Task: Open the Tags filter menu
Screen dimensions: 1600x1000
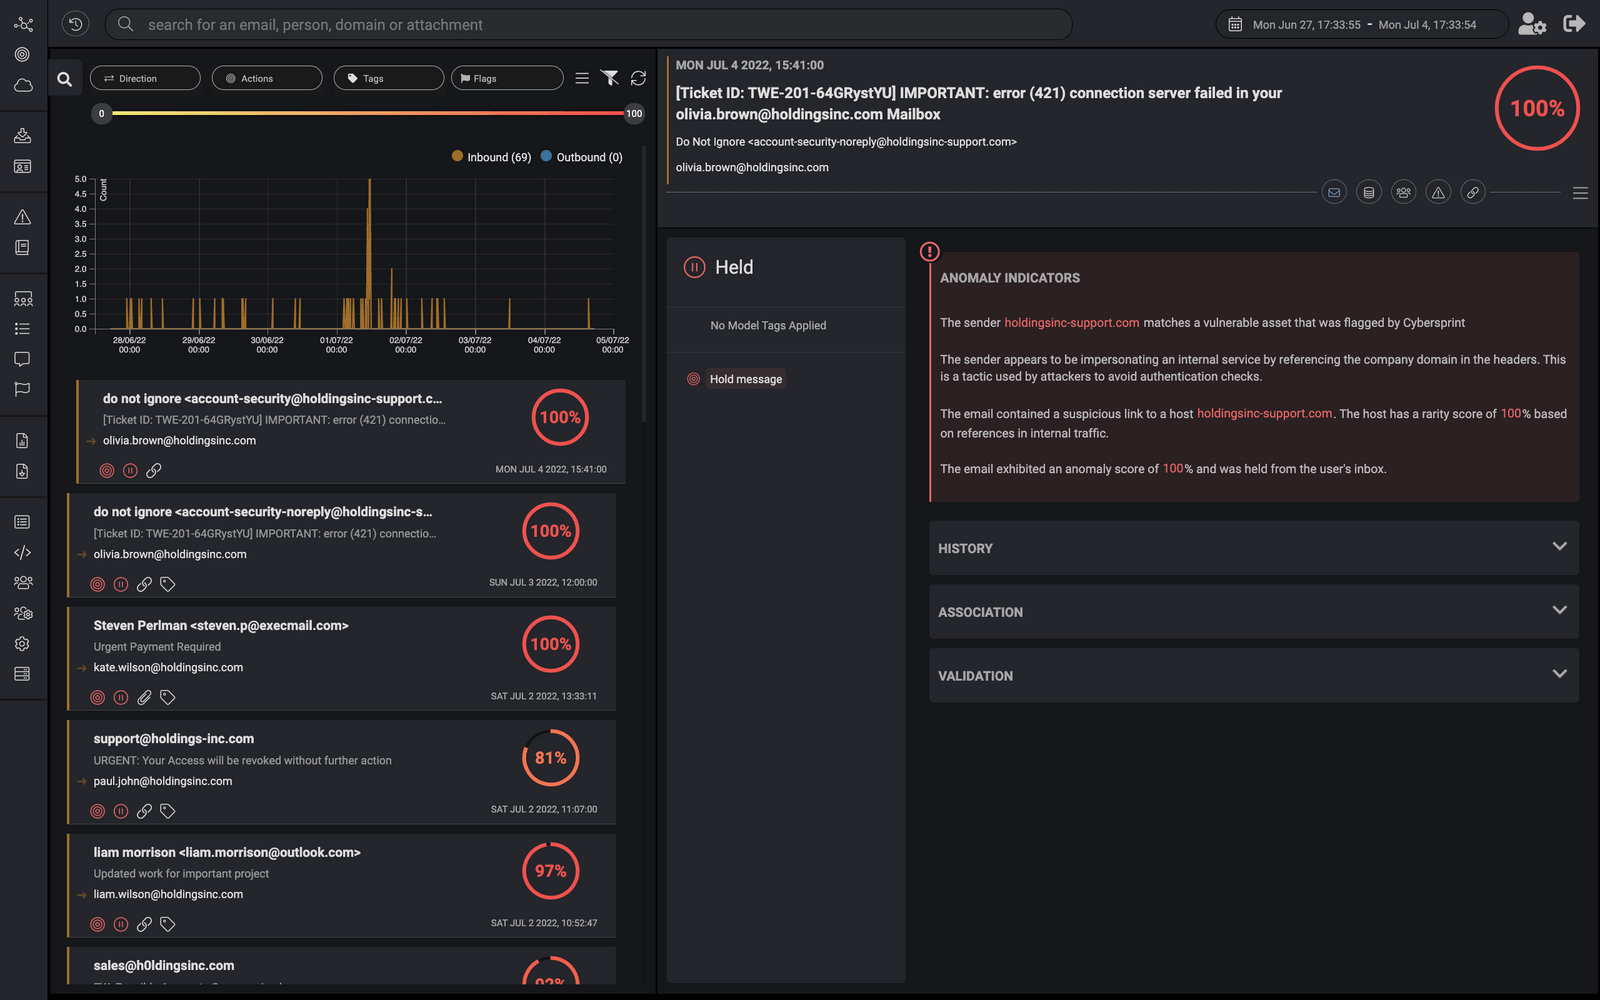Action: tap(388, 77)
